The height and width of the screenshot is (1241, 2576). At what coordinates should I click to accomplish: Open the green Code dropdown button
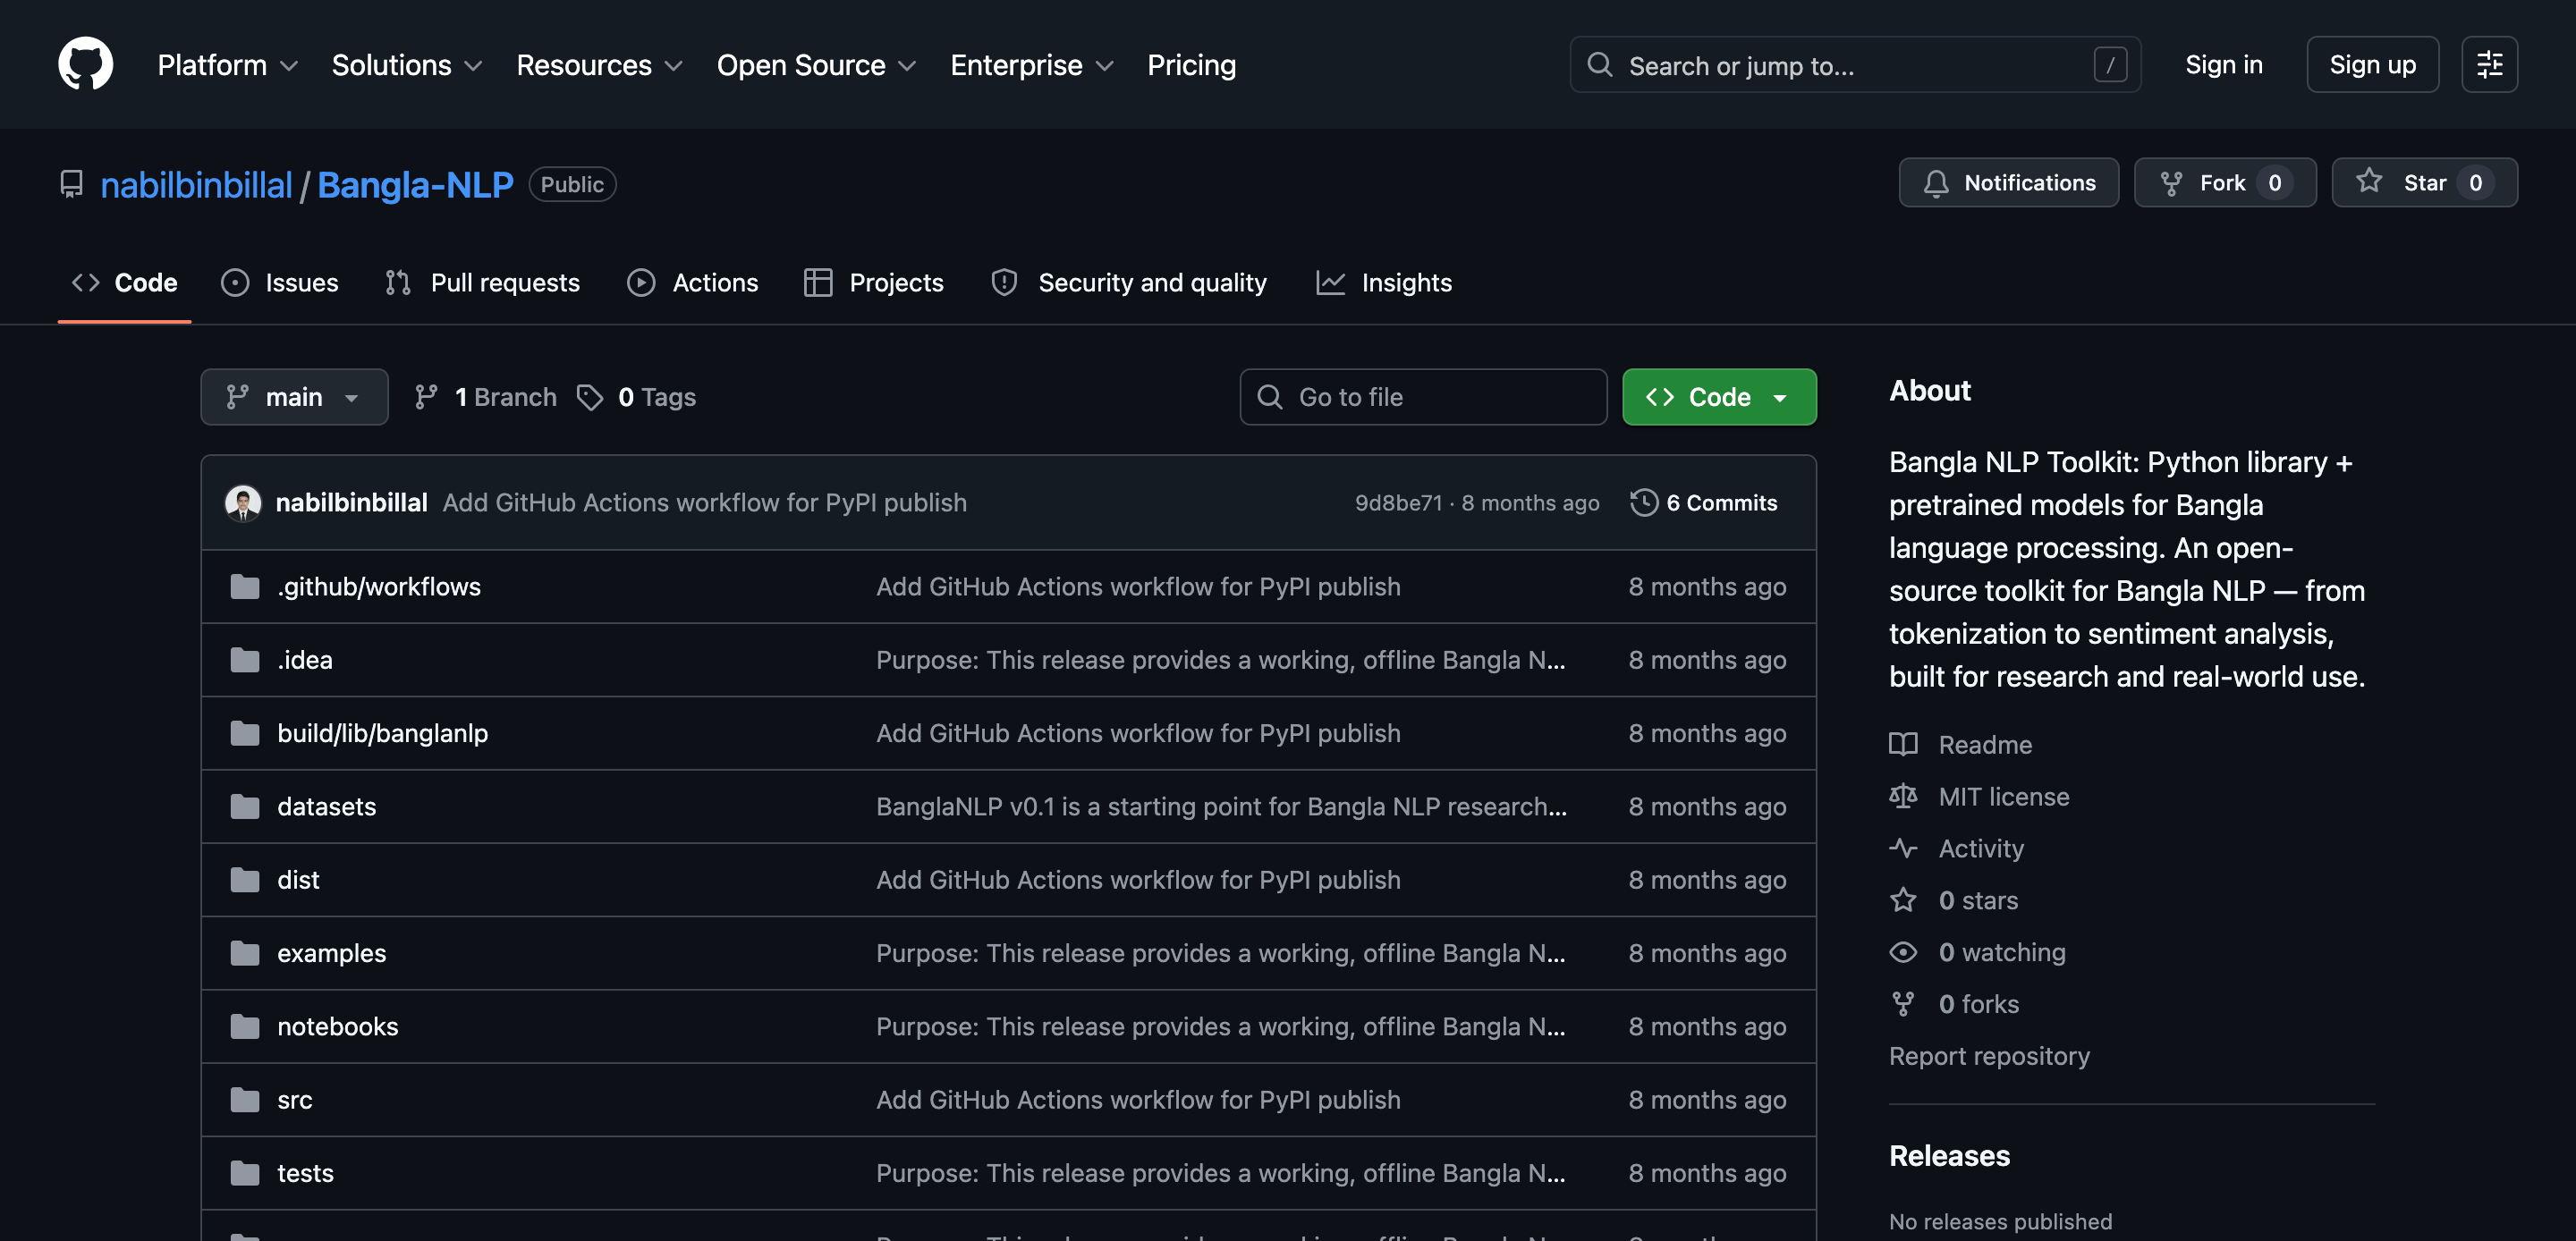(x=1719, y=398)
